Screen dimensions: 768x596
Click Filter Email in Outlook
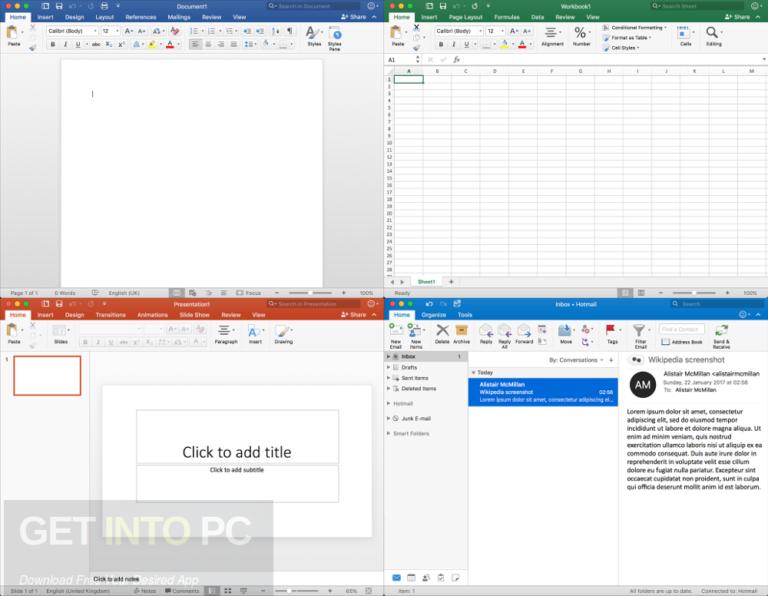click(640, 336)
